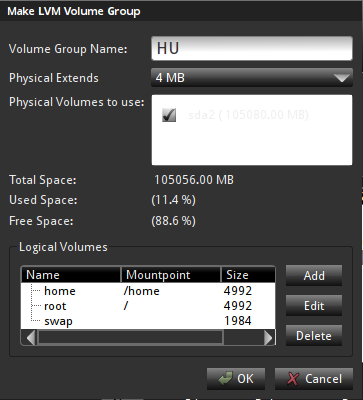Open the Physical Extends 4 MB dropdown
The image size is (363, 400).
(x=252, y=78)
